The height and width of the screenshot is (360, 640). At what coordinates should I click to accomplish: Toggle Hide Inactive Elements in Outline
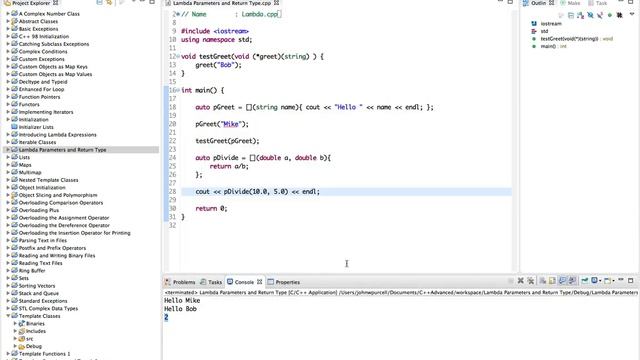620,15
